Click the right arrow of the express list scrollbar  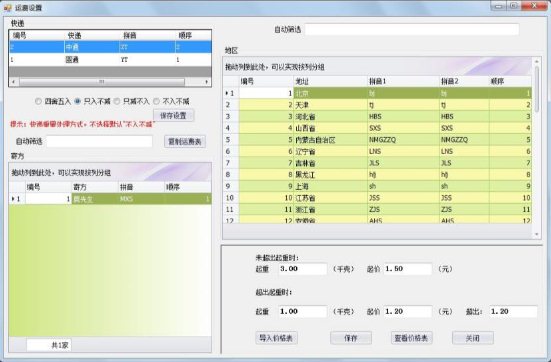pos(207,82)
